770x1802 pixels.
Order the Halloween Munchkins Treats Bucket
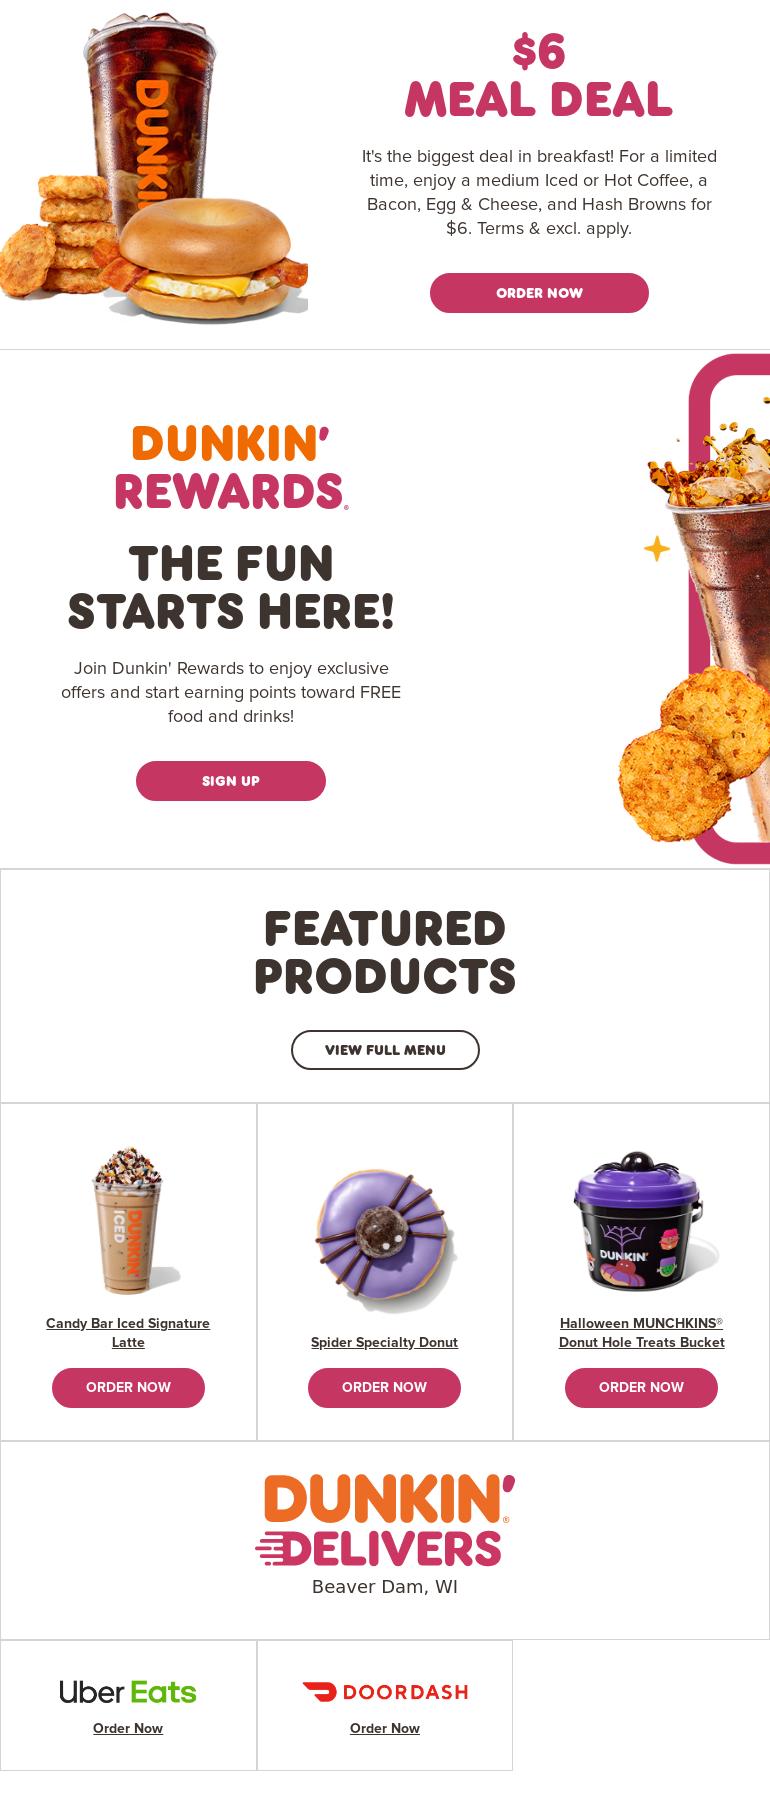click(x=641, y=1388)
